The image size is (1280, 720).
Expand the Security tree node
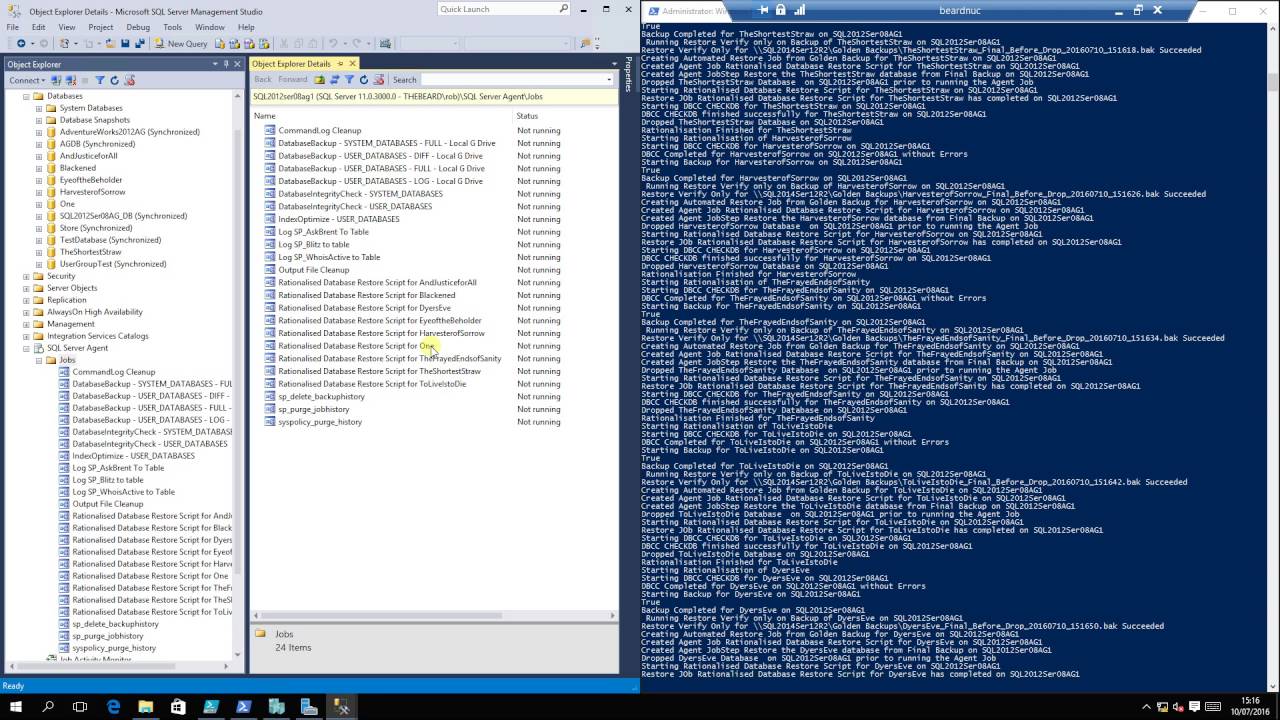tap(26, 276)
